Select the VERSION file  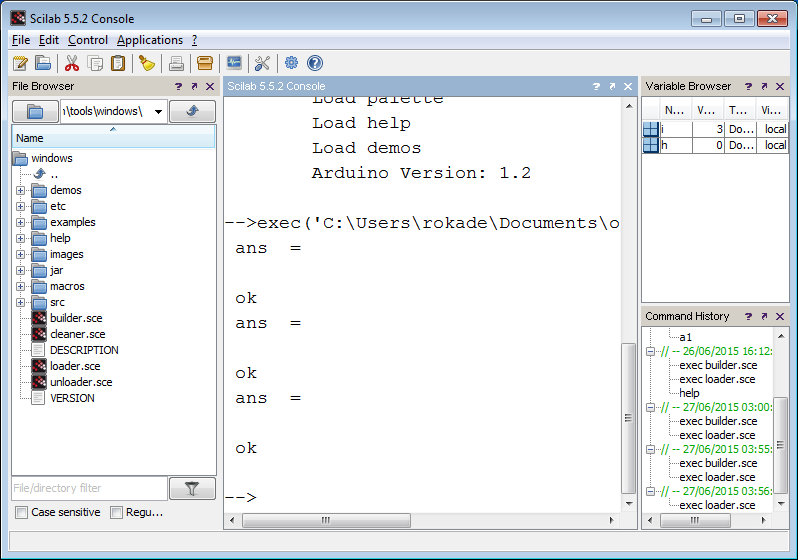click(x=72, y=398)
